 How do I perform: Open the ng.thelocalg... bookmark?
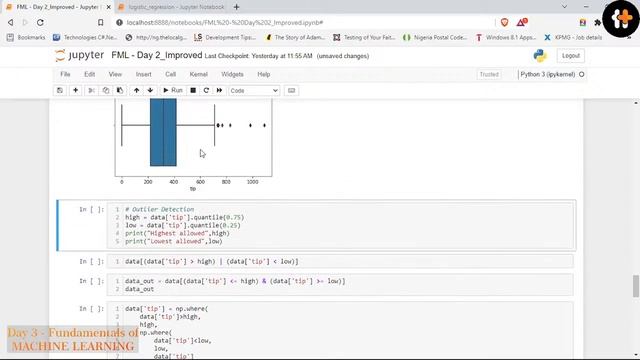click(156, 37)
